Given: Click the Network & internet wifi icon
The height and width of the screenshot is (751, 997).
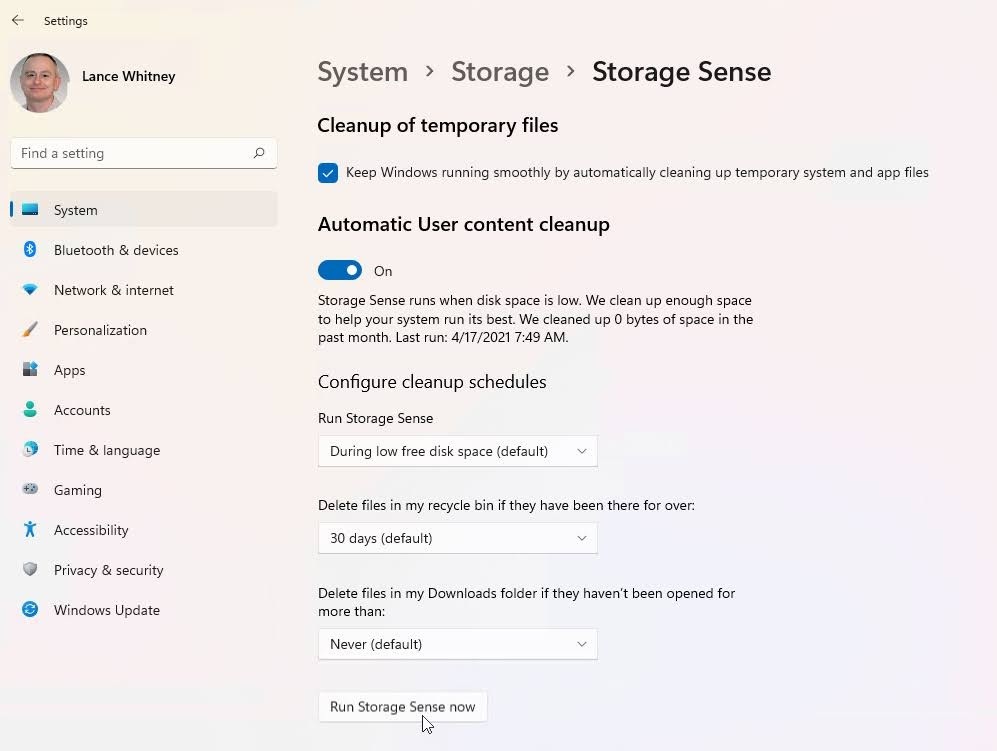Looking at the screenshot, I should (x=30, y=290).
